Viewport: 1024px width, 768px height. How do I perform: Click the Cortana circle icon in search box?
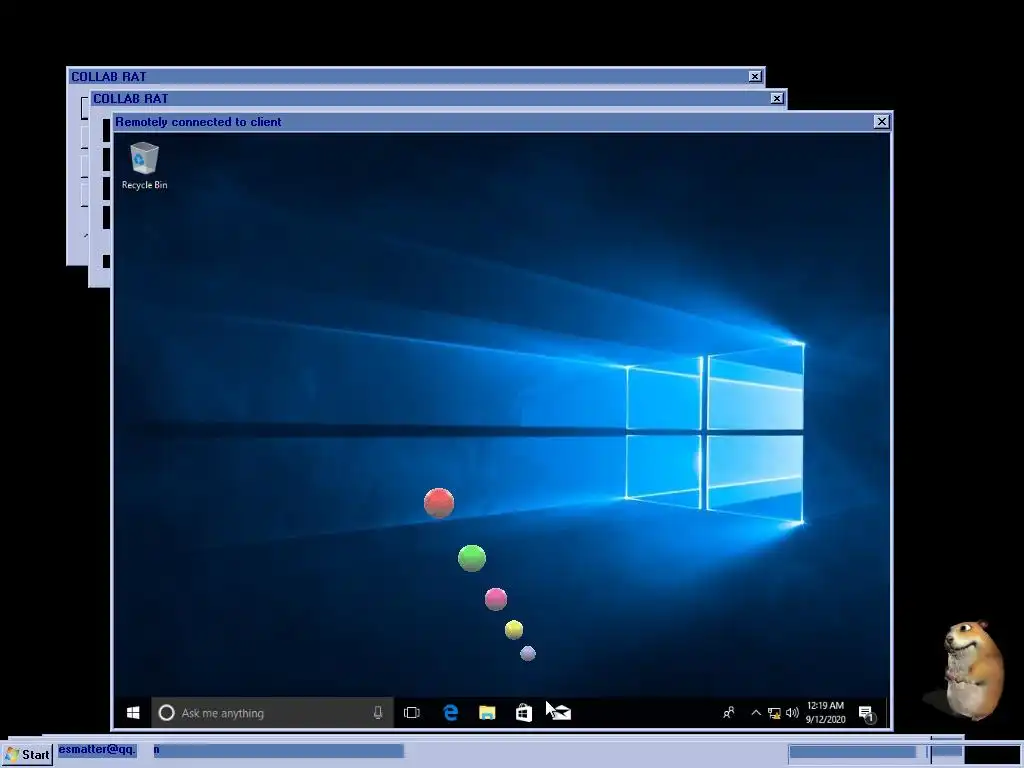167,712
